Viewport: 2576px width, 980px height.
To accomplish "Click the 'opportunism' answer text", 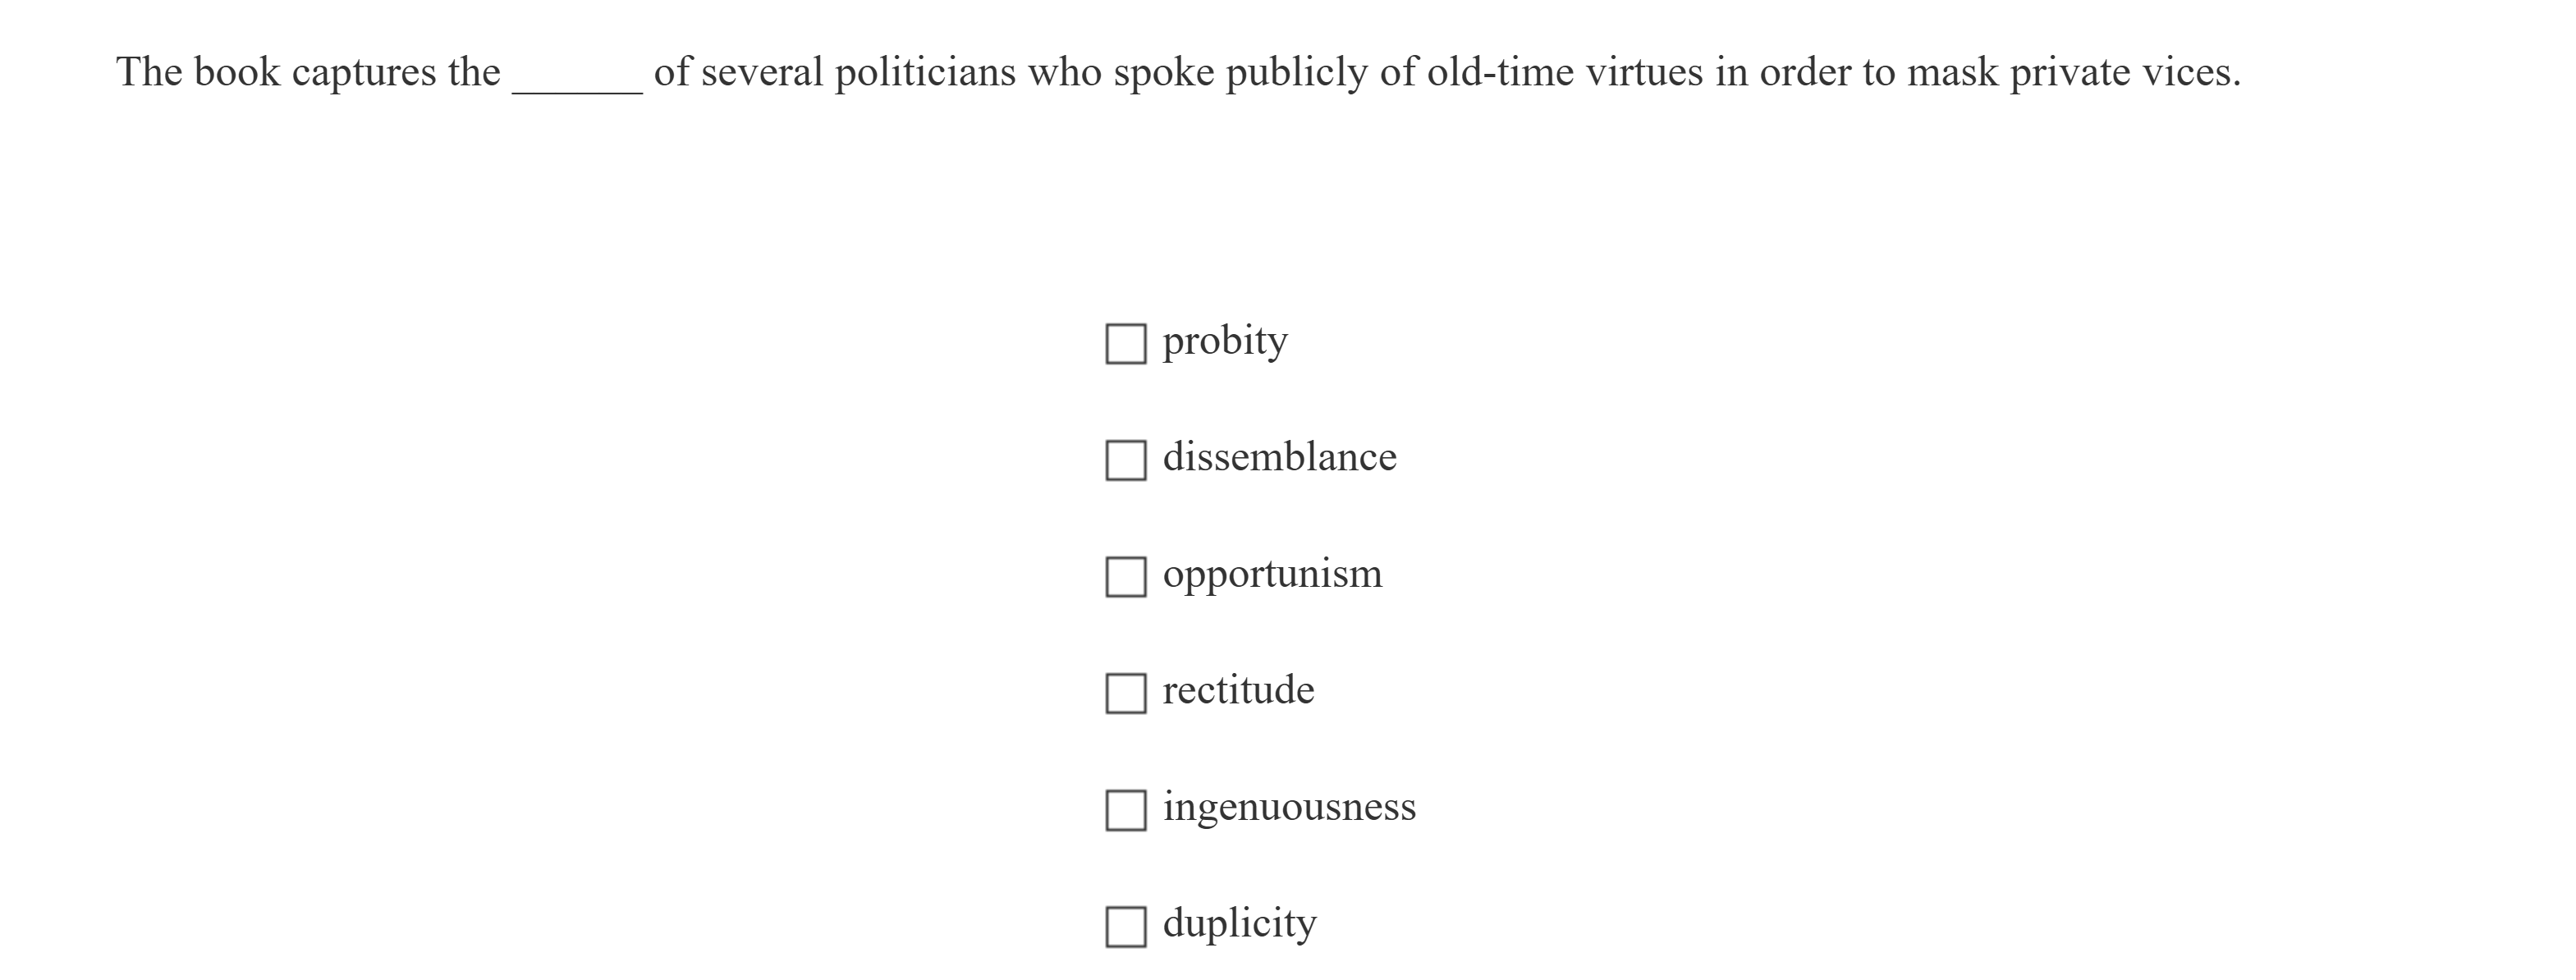I will pyautogui.click(x=1272, y=575).
